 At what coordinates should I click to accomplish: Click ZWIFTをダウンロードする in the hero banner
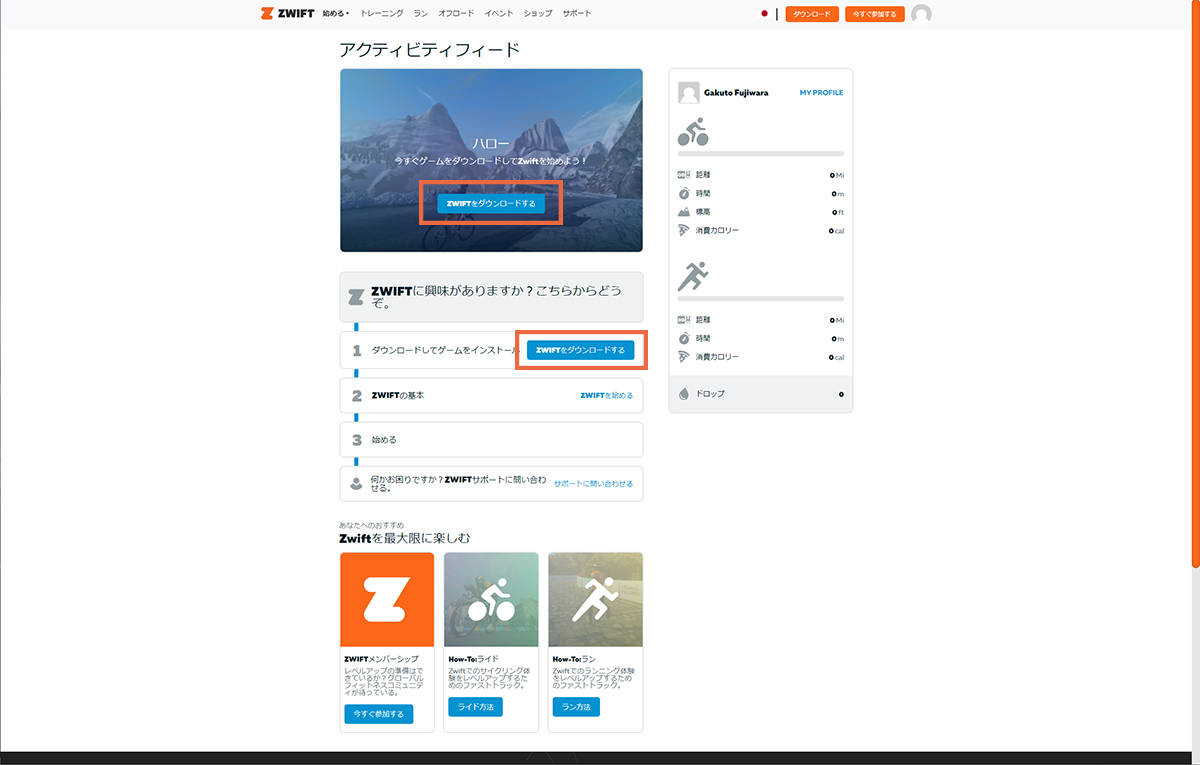(x=491, y=203)
